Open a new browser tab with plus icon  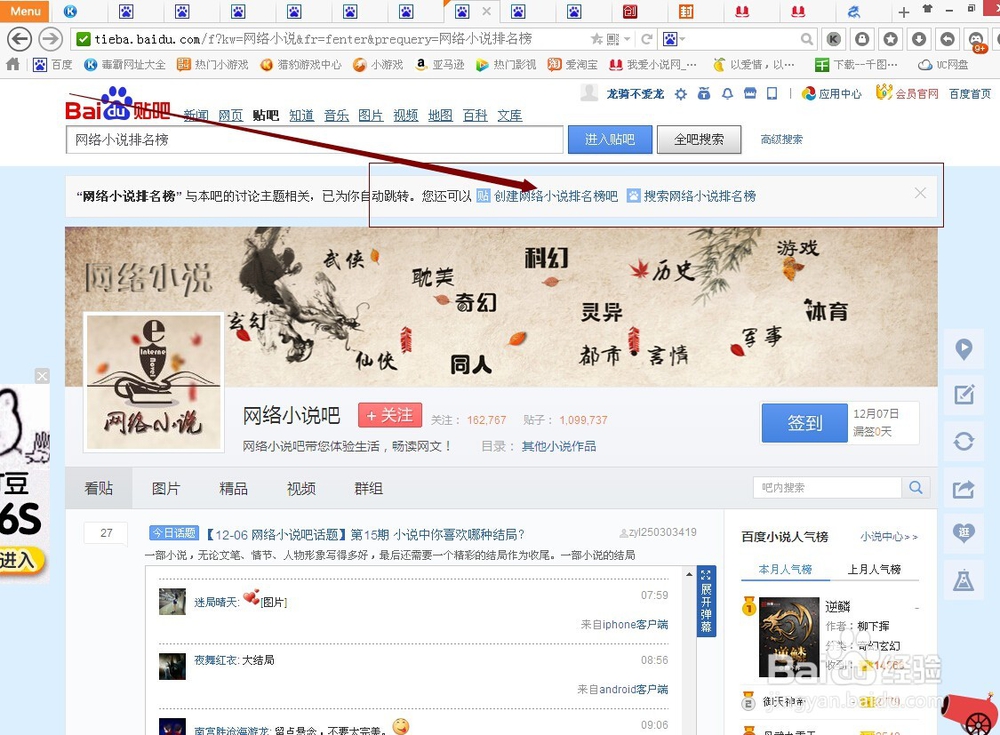click(904, 11)
